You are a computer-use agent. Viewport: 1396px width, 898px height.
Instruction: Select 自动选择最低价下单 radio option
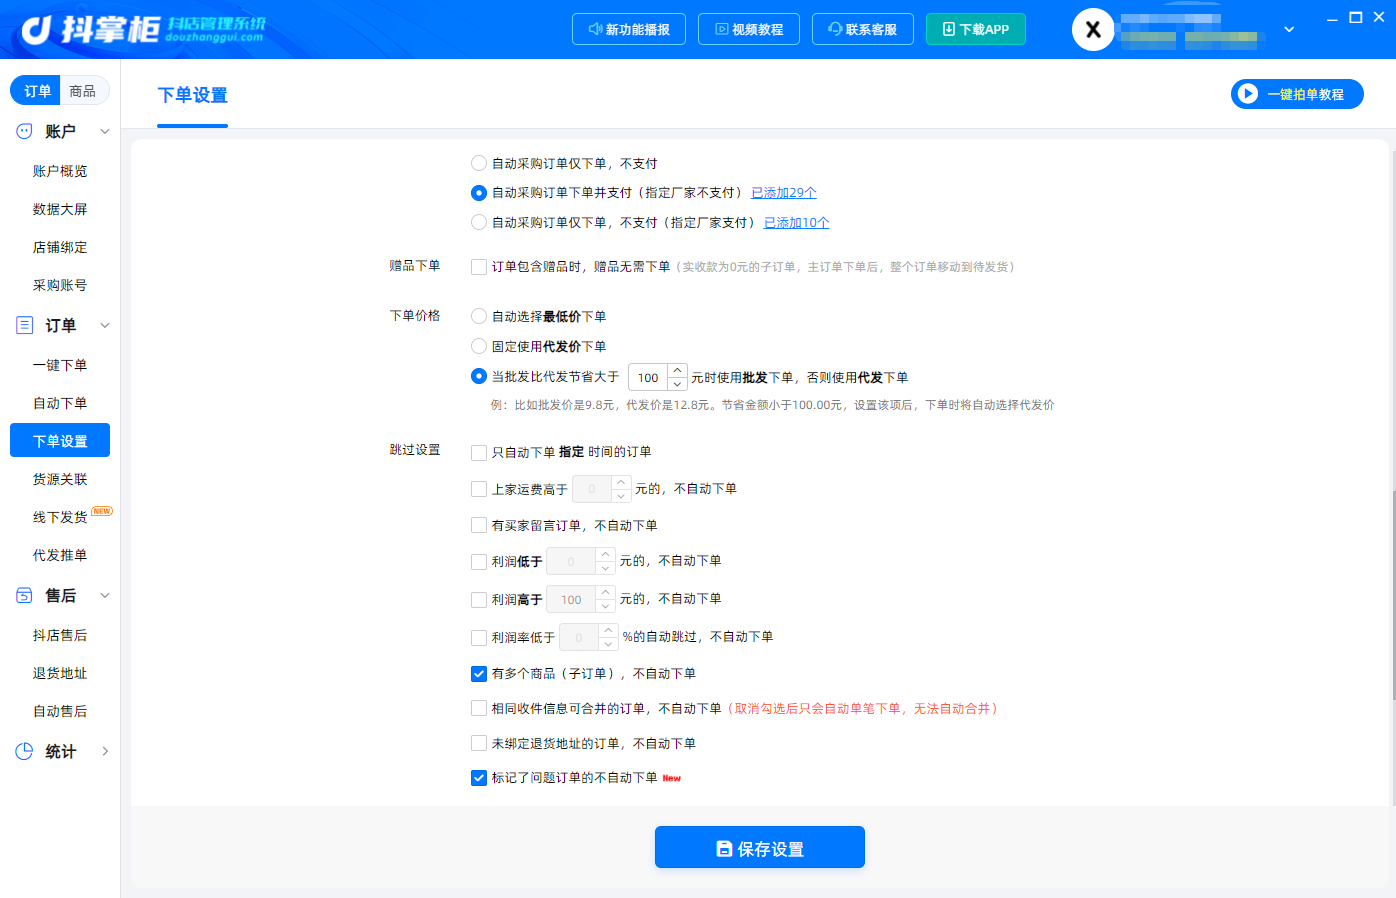(479, 316)
